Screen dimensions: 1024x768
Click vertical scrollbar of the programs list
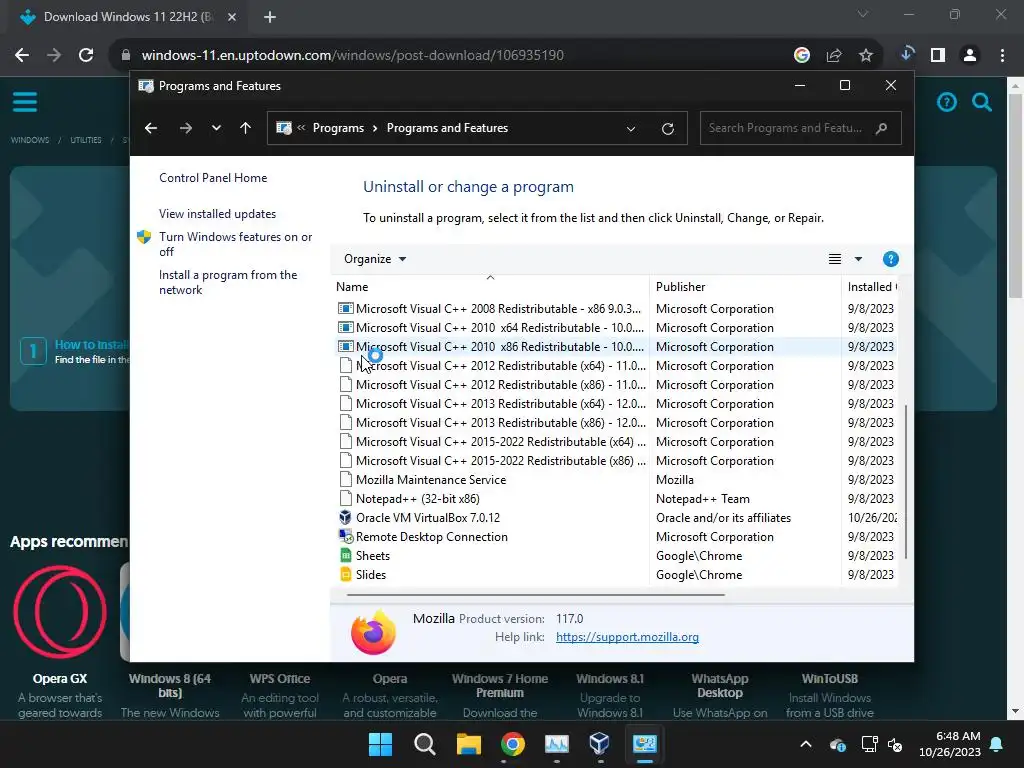pyautogui.click(x=905, y=482)
